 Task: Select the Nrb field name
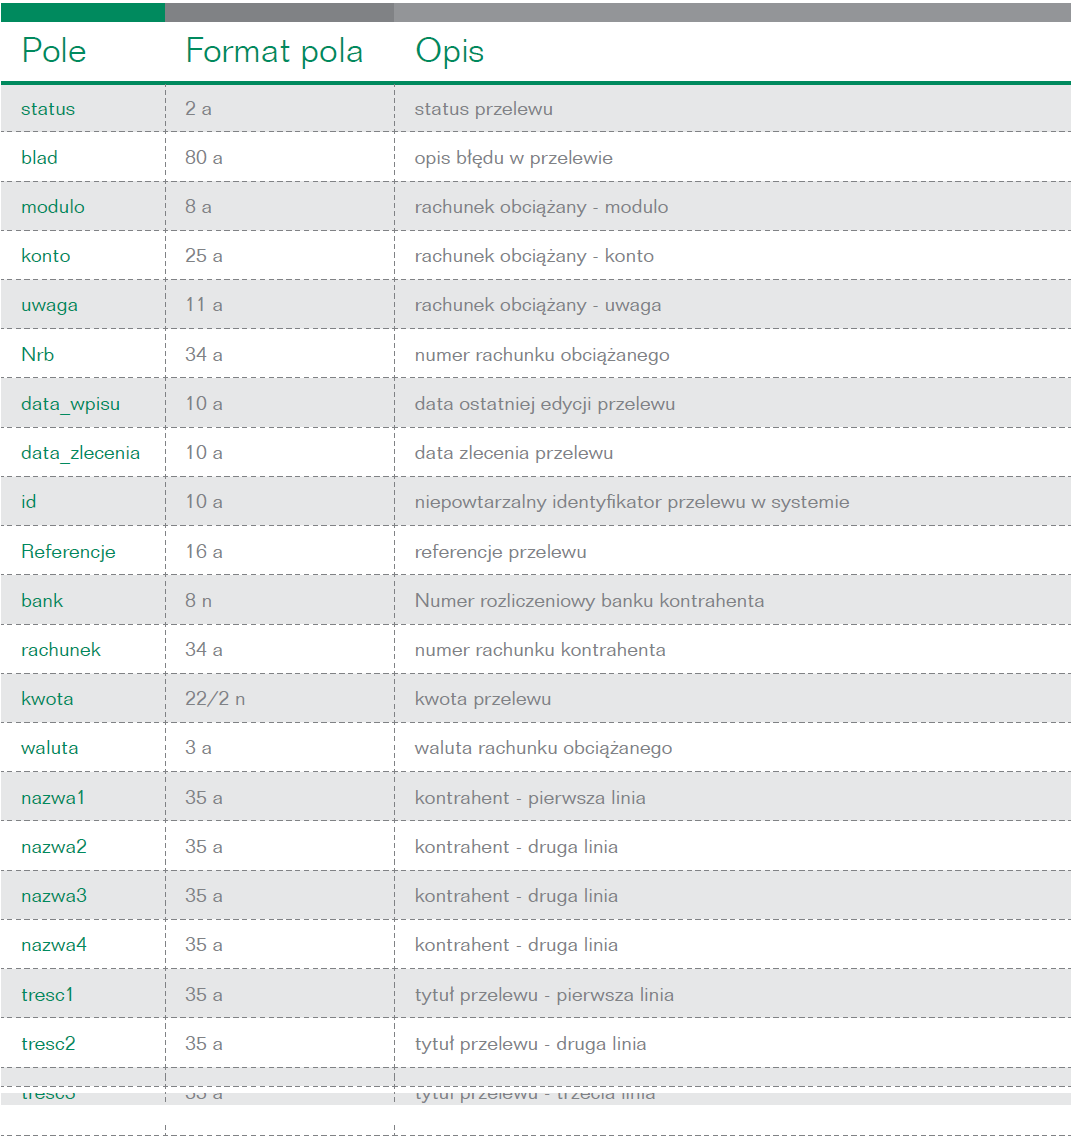[x=38, y=354]
